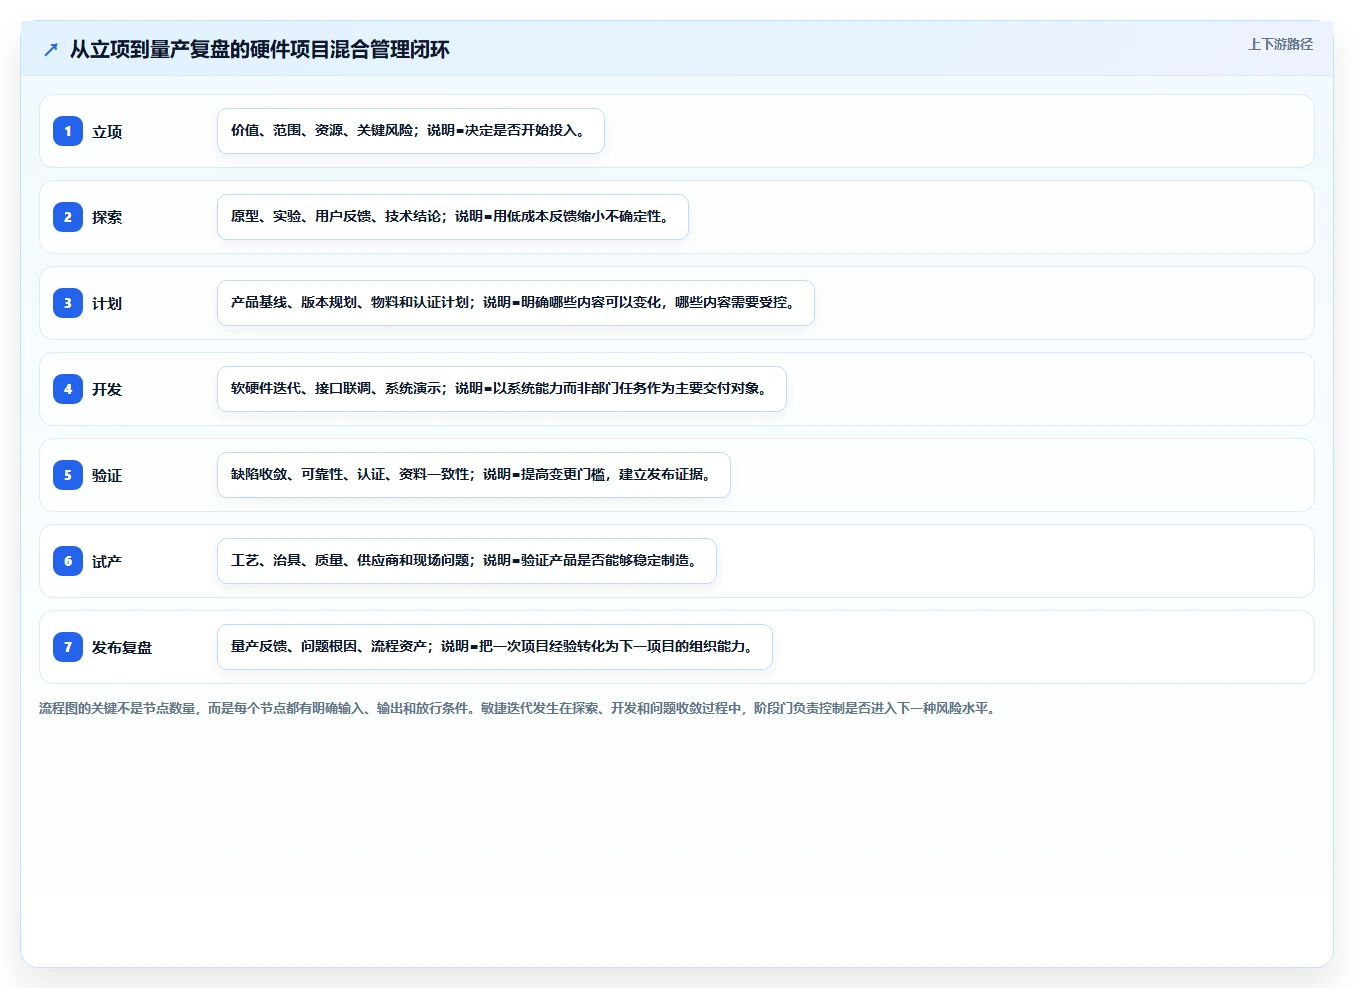Image resolution: width=1354 pixels, height=988 pixels.
Task: Open description box starting 软硬件迭代、接口联调
Action: [502, 389]
